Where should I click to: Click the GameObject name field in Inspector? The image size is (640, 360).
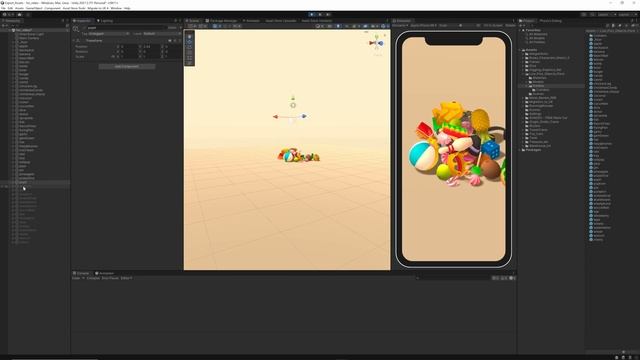click(127, 28)
